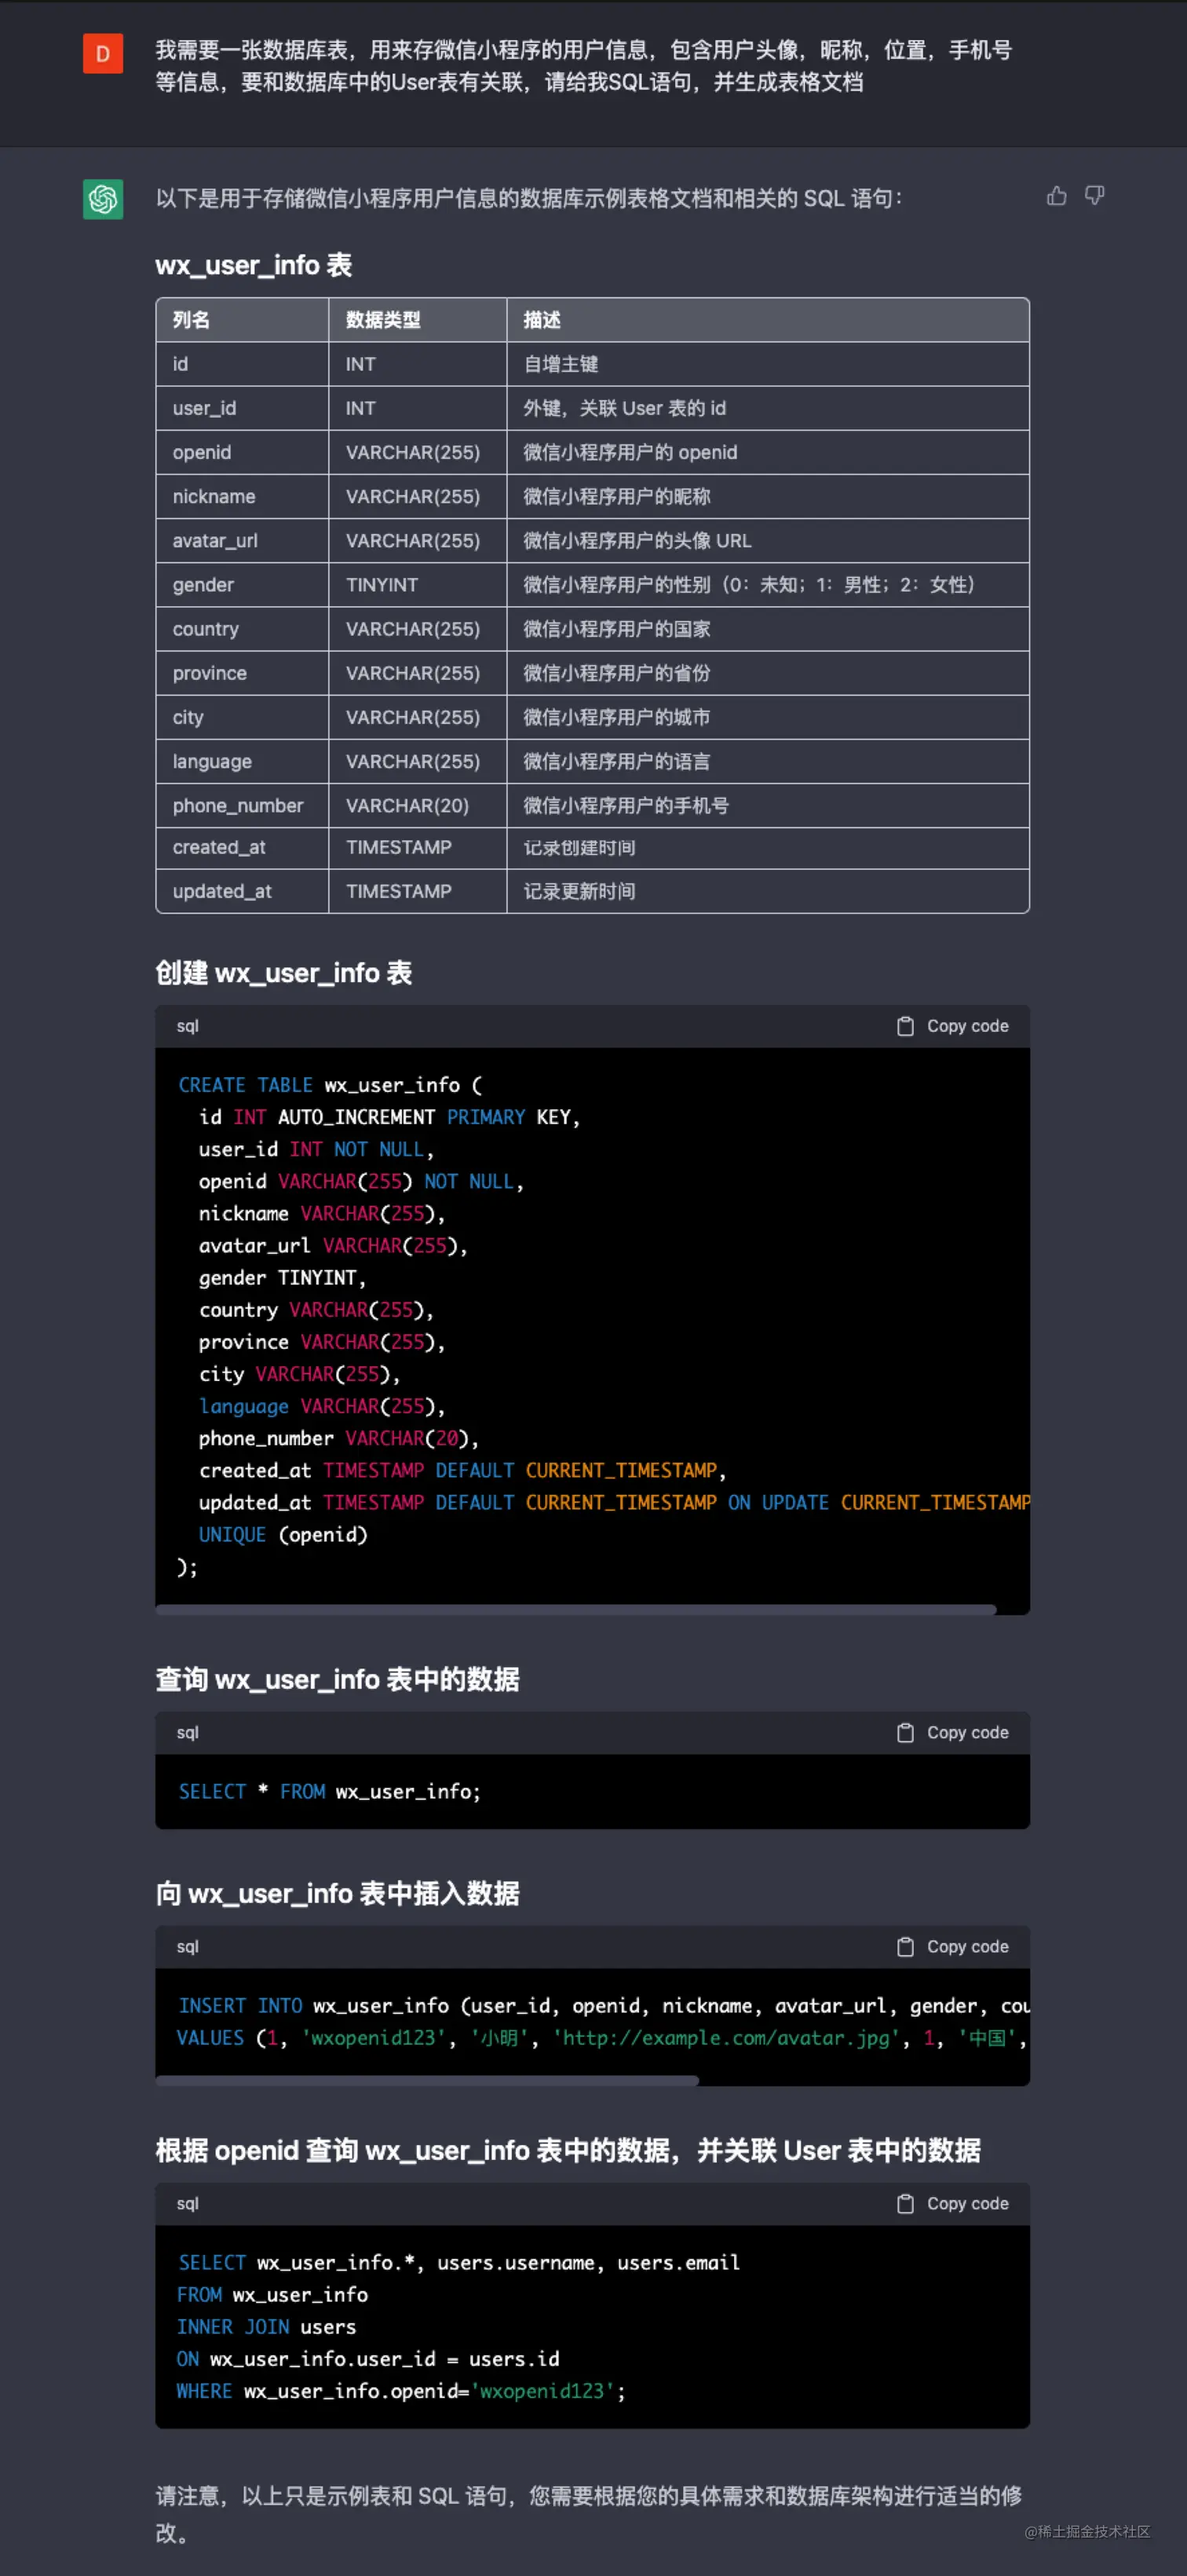Image resolution: width=1187 pixels, height=2576 pixels.
Task: Click the orange D user avatar
Action: point(103,54)
